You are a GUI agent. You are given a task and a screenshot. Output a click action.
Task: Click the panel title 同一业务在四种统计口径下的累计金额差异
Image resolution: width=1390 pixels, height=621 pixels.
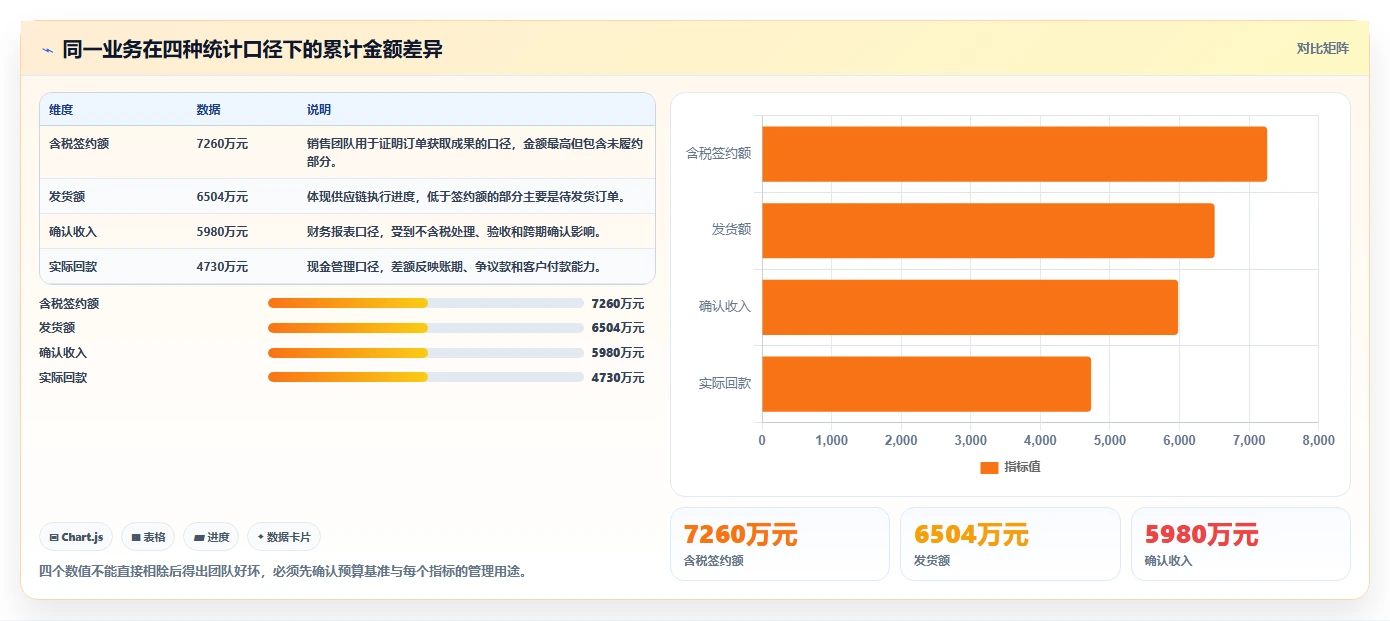252,49
